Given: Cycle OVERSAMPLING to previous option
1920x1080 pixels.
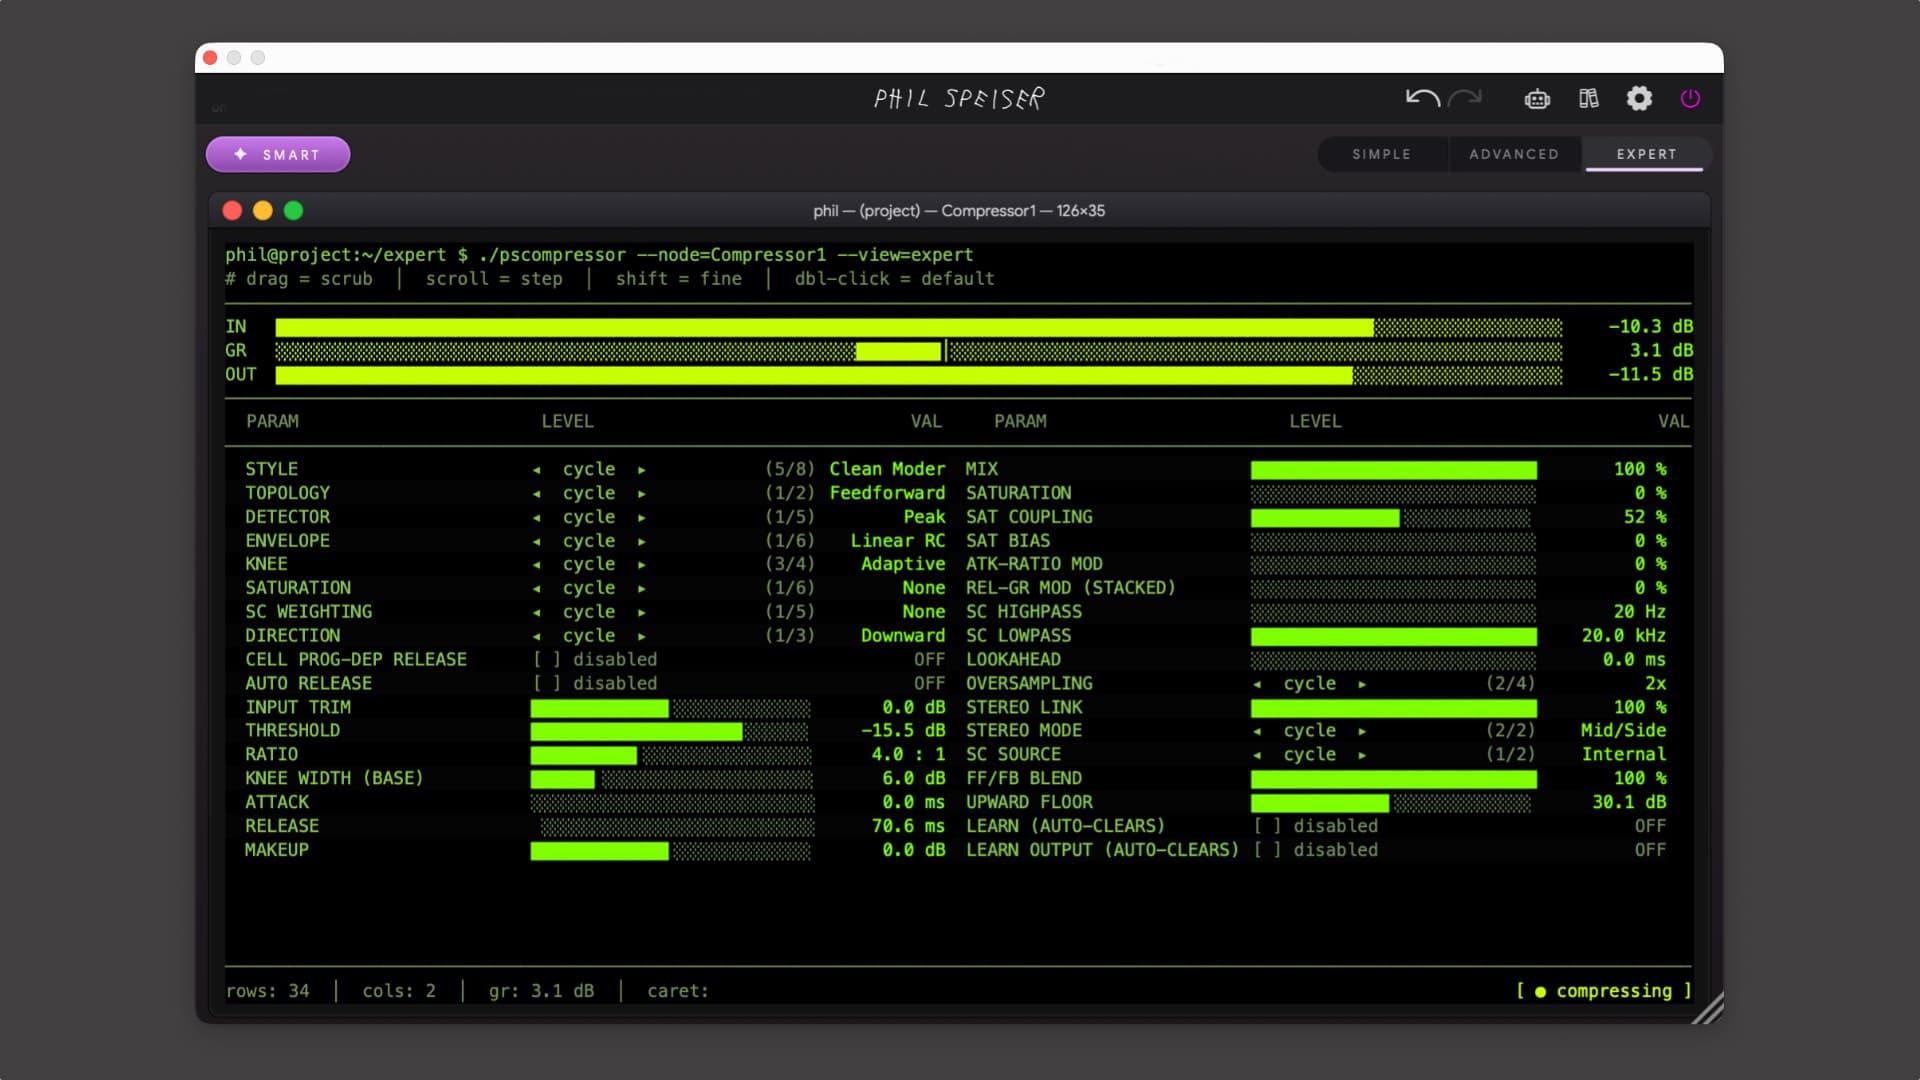Looking at the screenshot, I should pos(1258,684).
